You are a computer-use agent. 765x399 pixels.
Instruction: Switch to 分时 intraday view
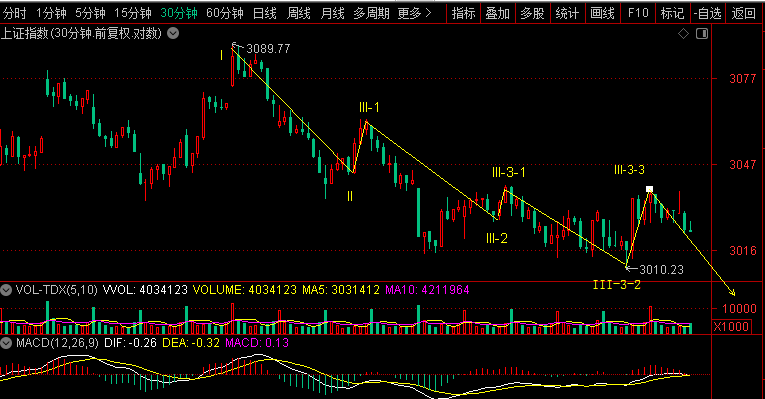click(x=14, y=13)
